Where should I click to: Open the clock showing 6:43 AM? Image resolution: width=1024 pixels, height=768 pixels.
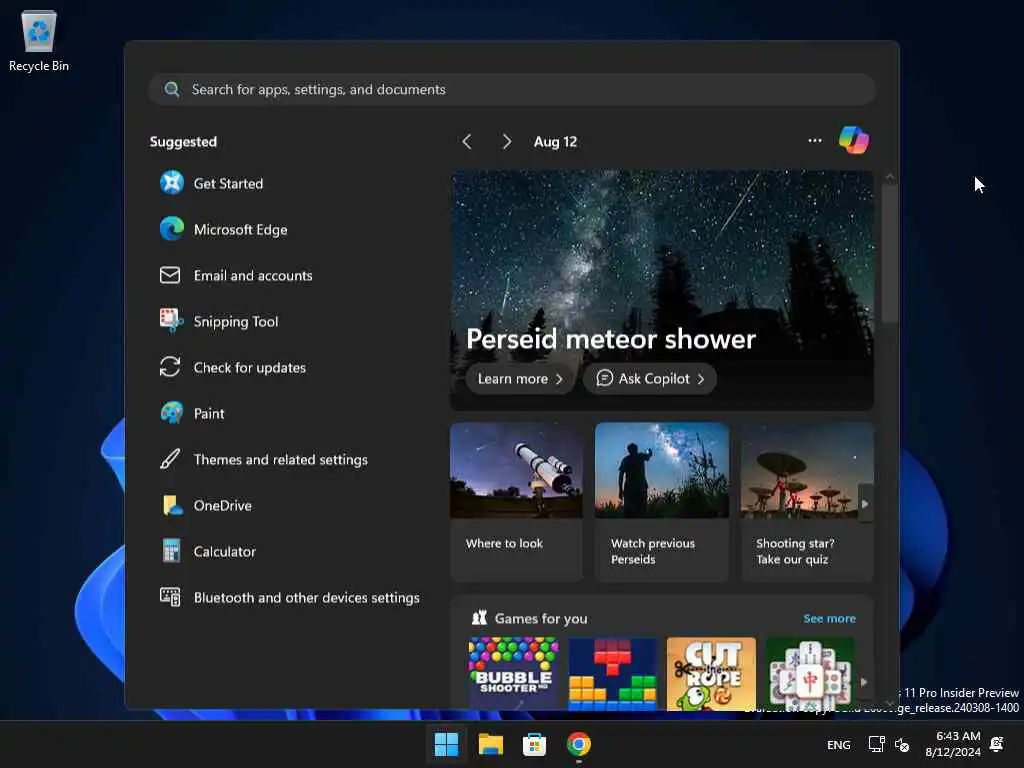click(x=953, y=744)
